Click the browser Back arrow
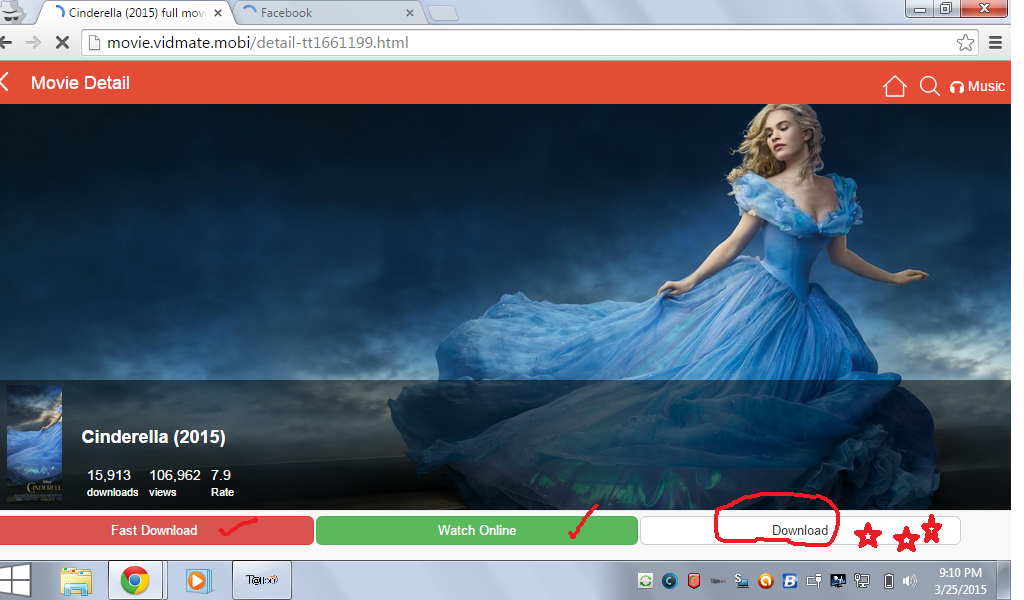 click(x=6, y=42)
